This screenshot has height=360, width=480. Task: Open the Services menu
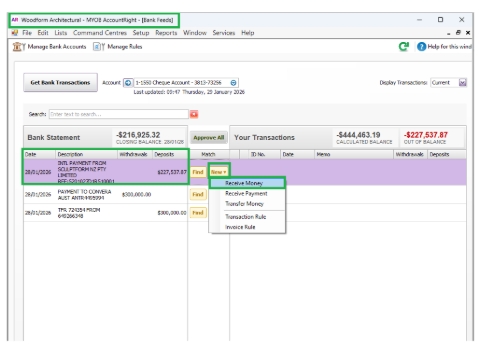click(x=224, y=33)
